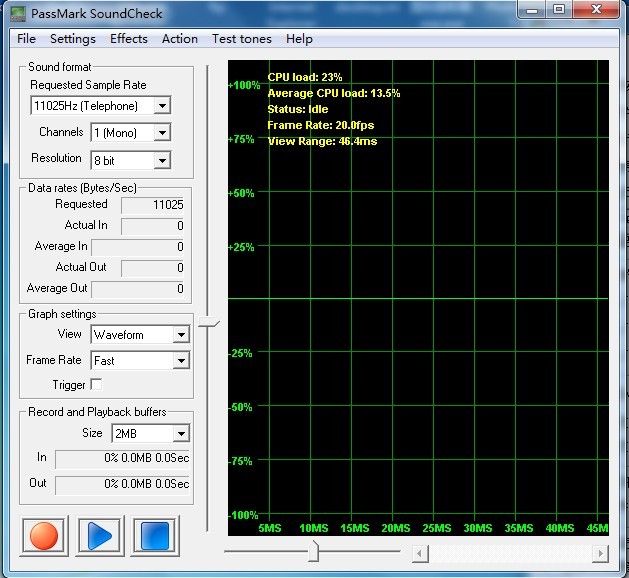
Task: Click the PassMark SoundCheck title bar icon
Action: point(18,14)
